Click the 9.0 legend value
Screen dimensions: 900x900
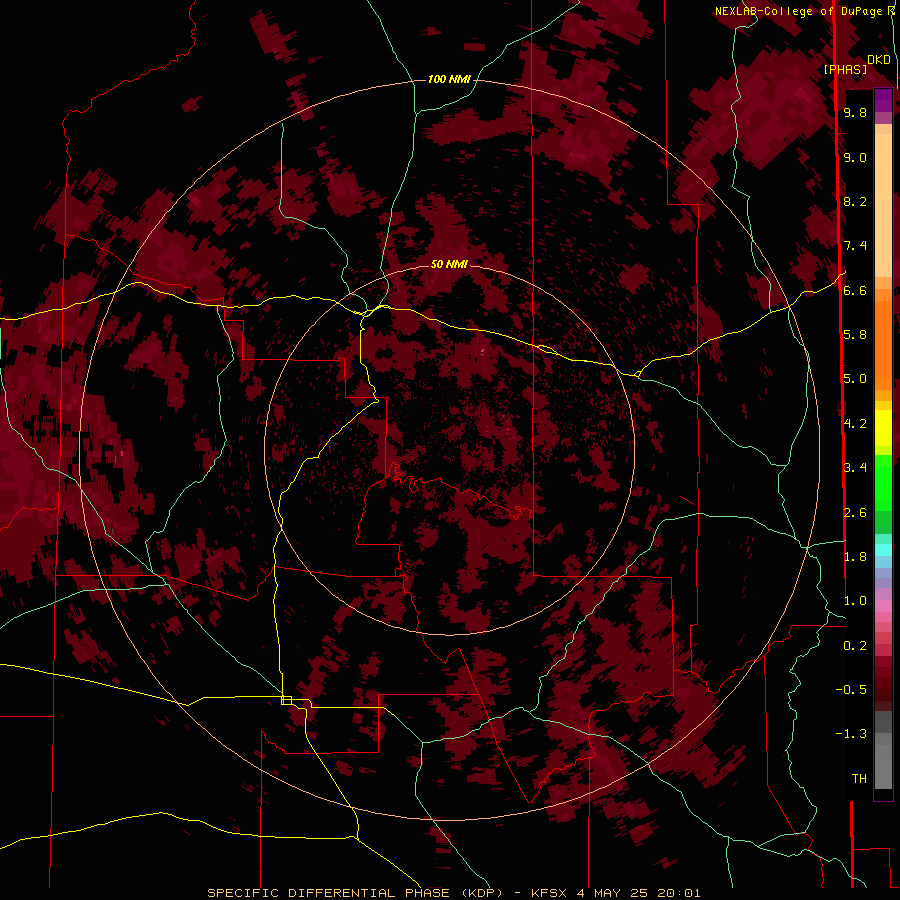tap(855, 157)
